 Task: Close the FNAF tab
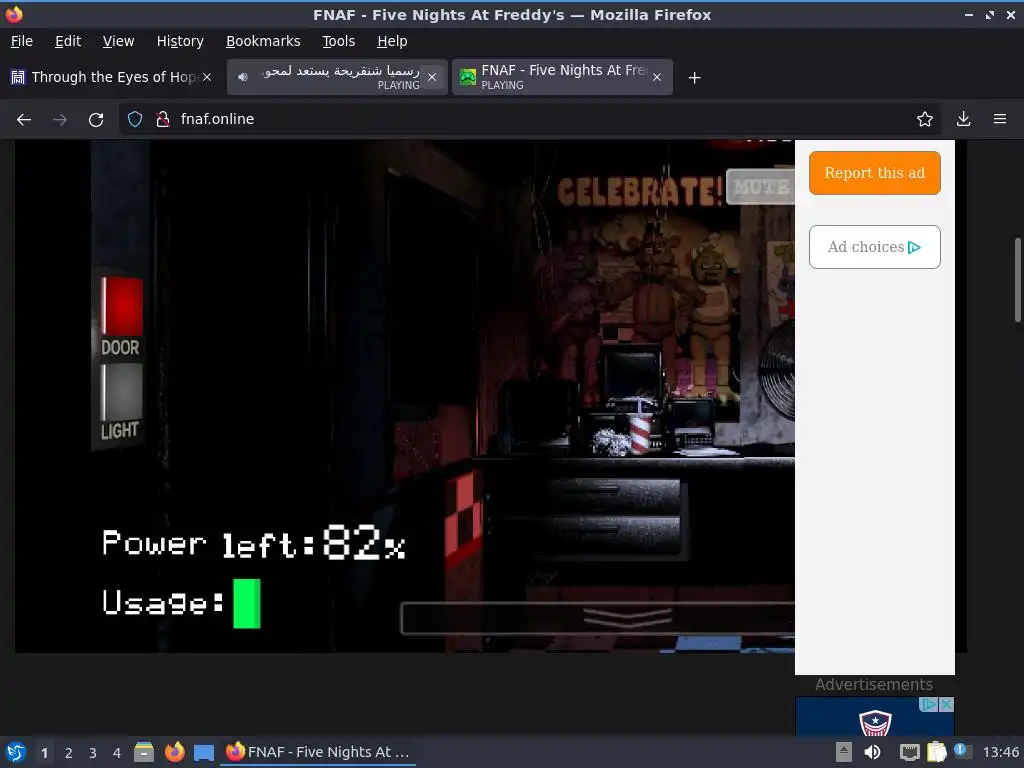click(657, 77)
